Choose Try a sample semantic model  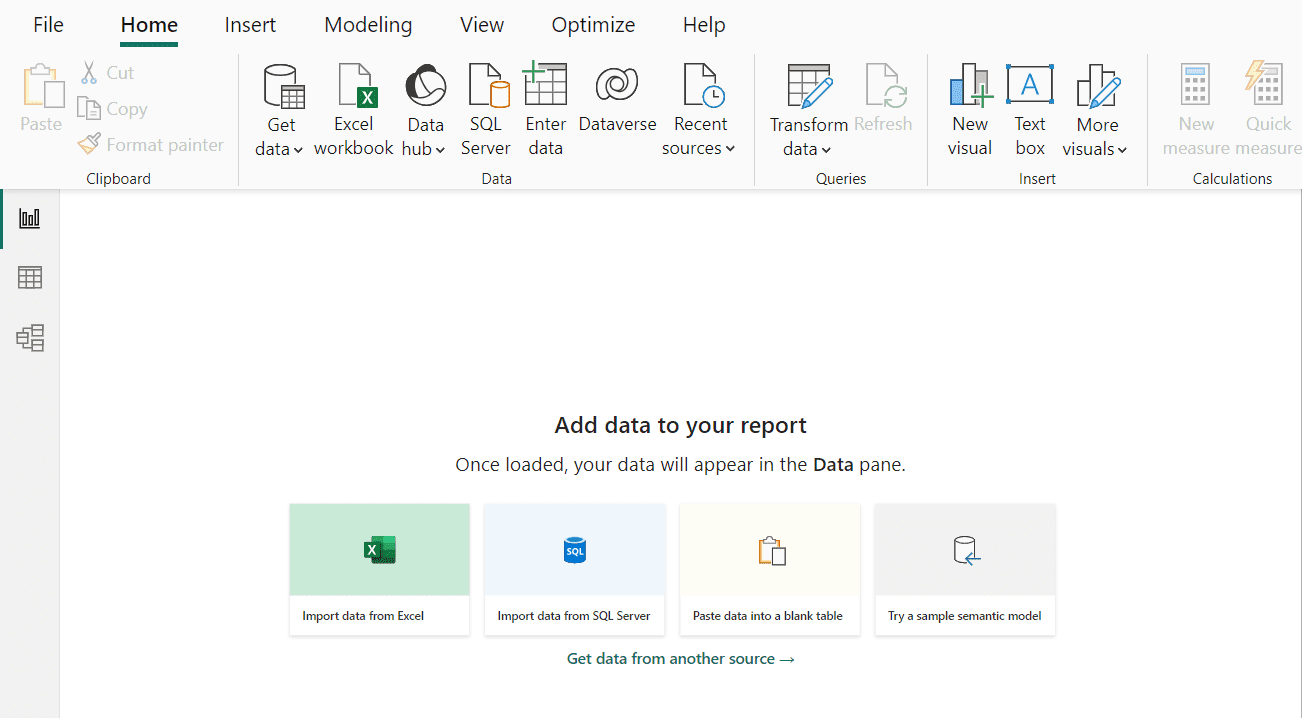pyautogui.click(x=965, y=569)
